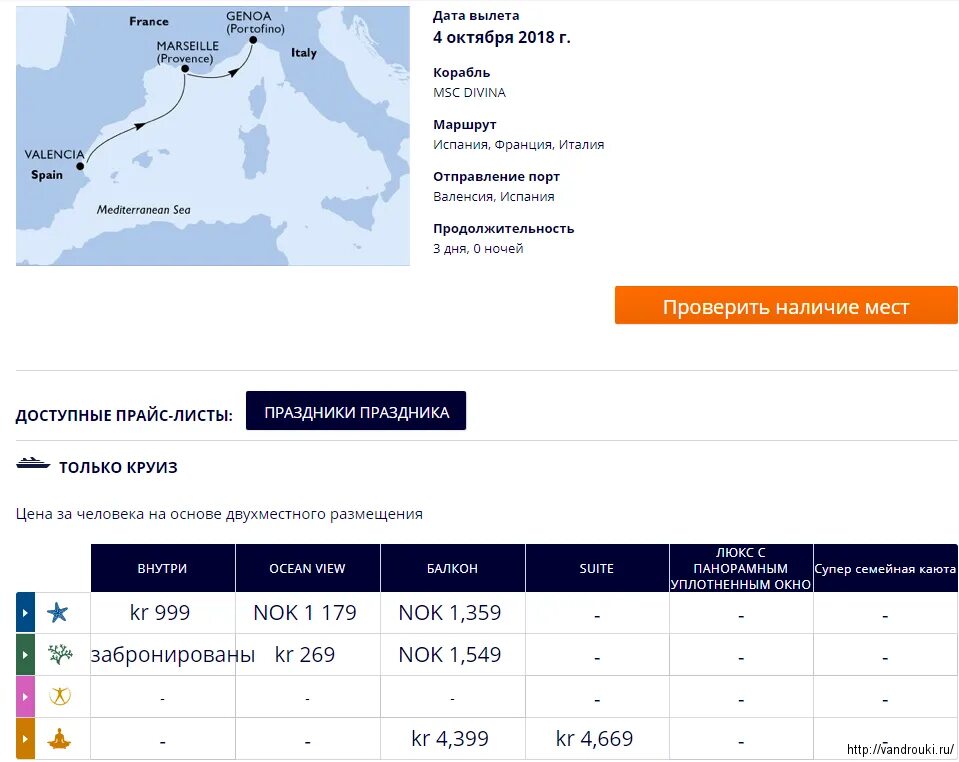The height and width of the screenshot is (762, 959).
Task: Expand the pink wellness row arrow
Action: click(x=25, y=697)
